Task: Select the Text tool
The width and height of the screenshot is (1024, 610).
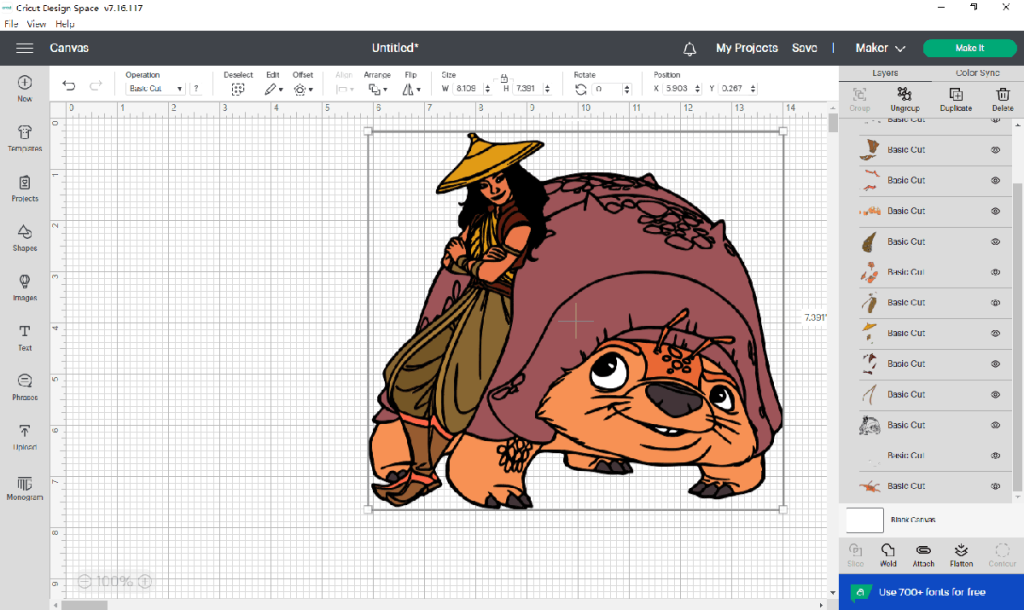Action: tap(25, 337)
